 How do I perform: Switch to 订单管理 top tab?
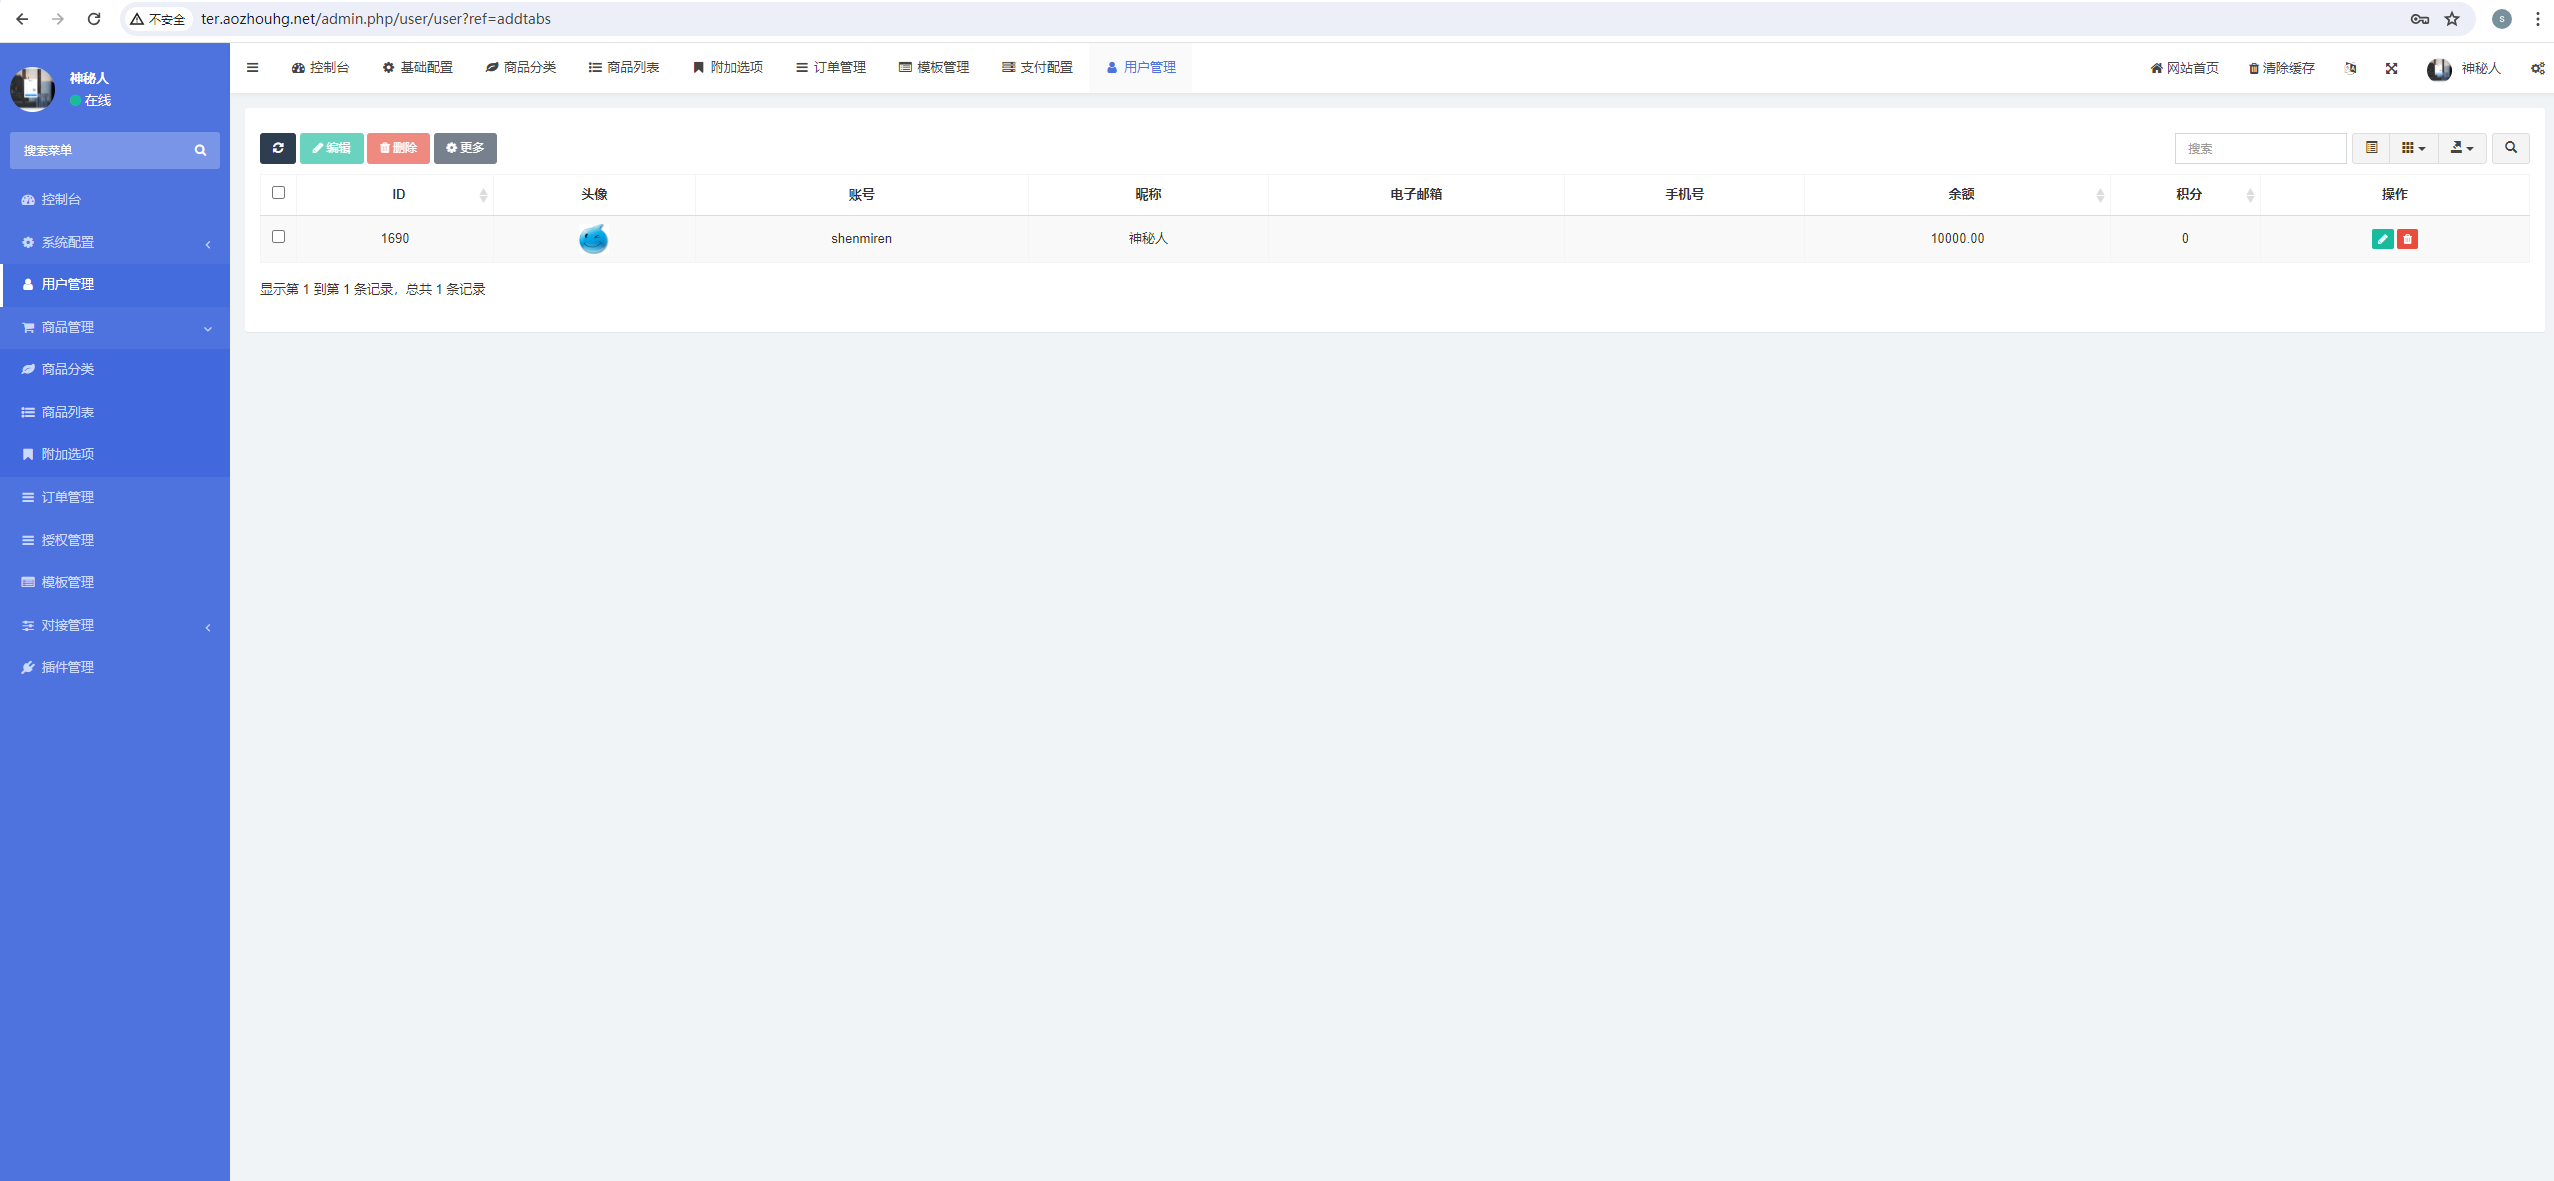(830, 68)
